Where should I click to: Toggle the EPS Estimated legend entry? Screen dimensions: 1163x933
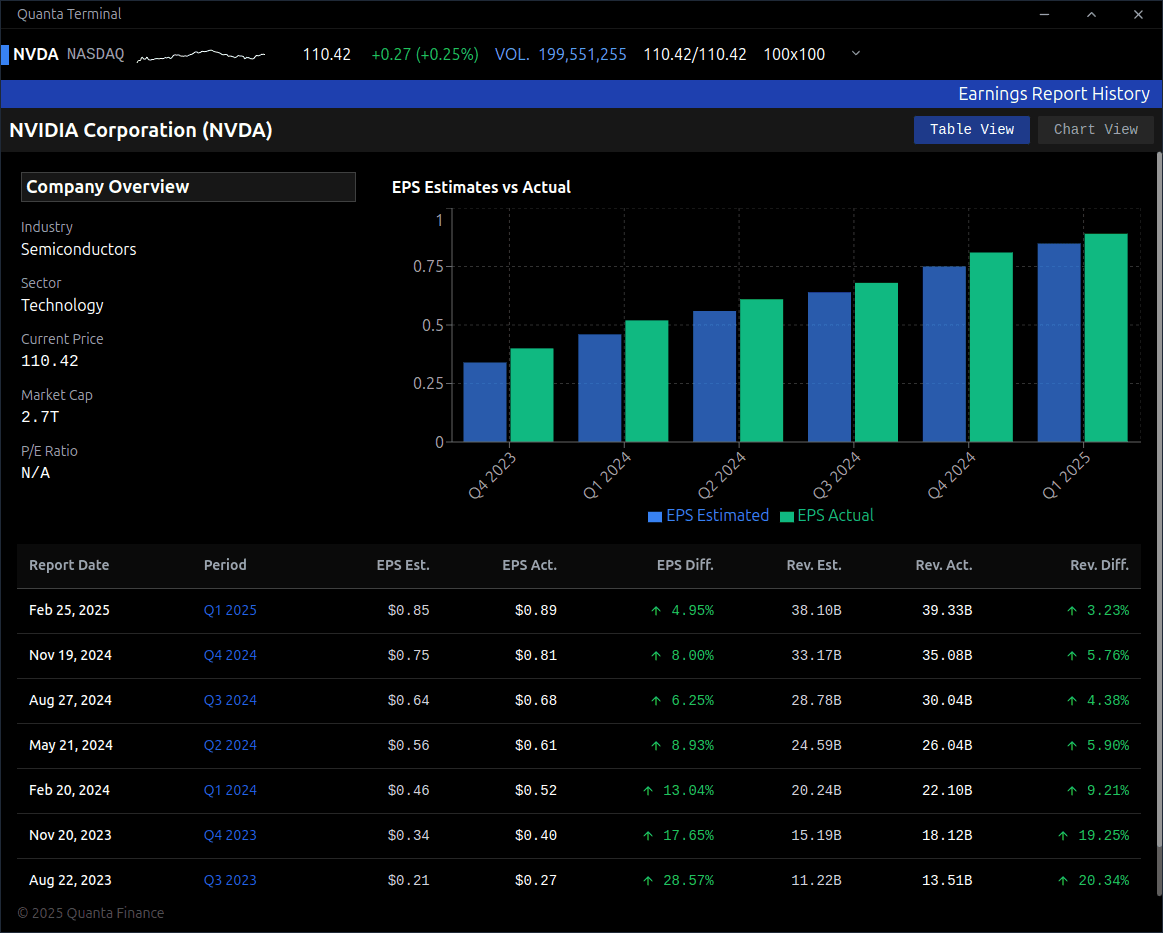(708, 515)
